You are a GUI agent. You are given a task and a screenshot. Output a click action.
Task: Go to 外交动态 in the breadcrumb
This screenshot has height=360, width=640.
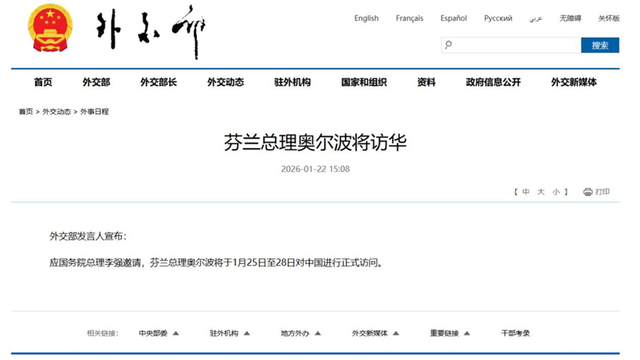click(x=57, y=111)
